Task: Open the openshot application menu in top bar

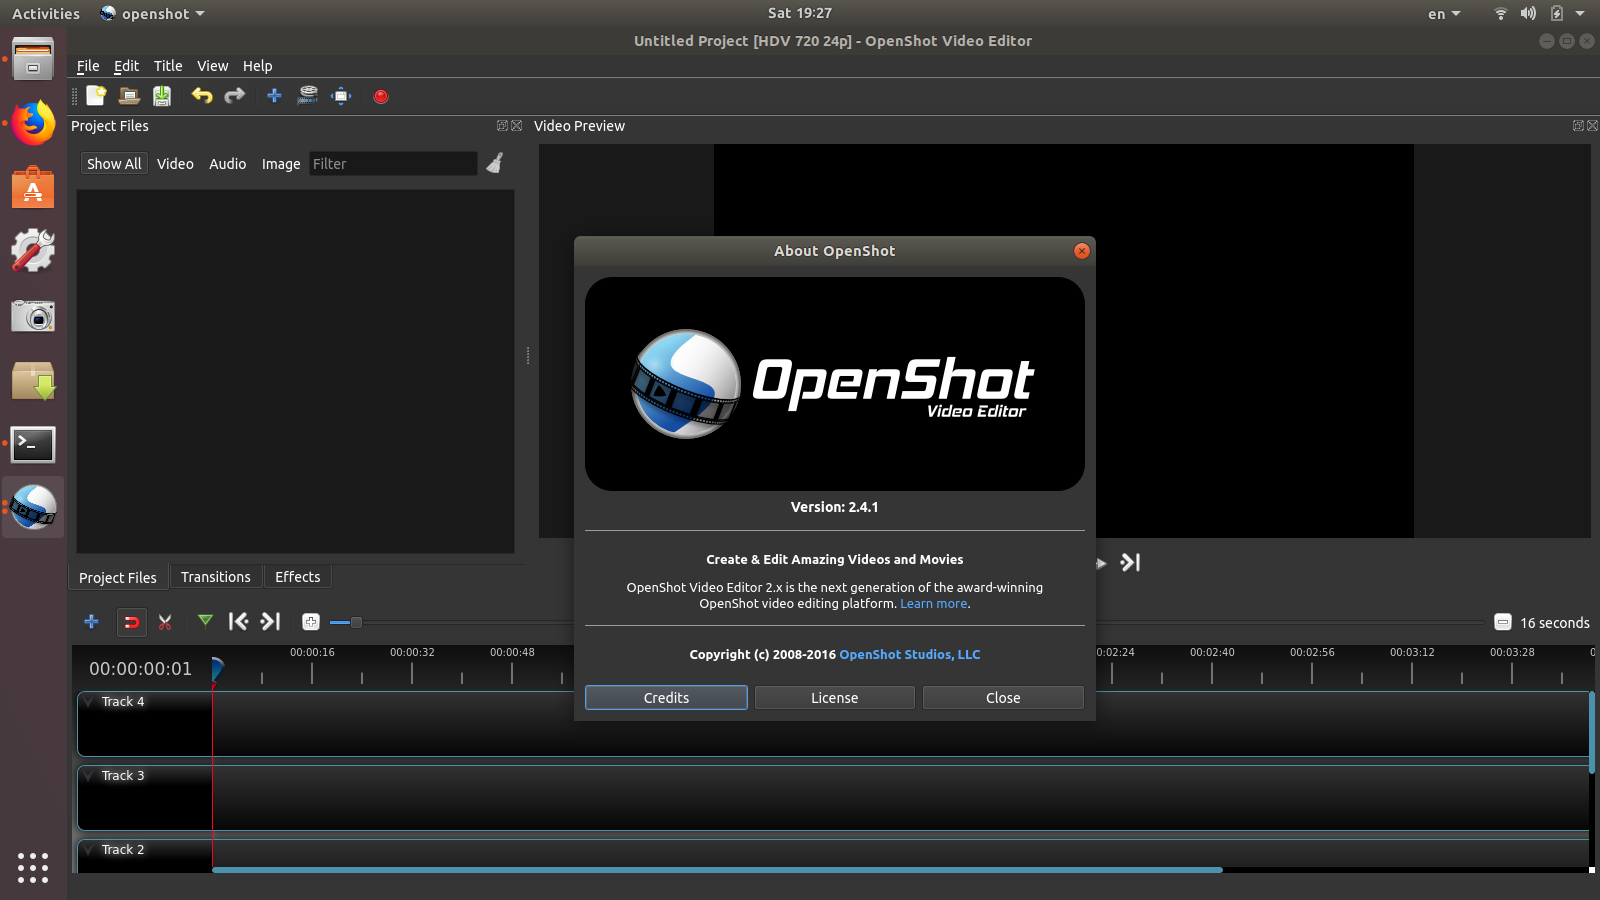Action: tap(151, 13)
